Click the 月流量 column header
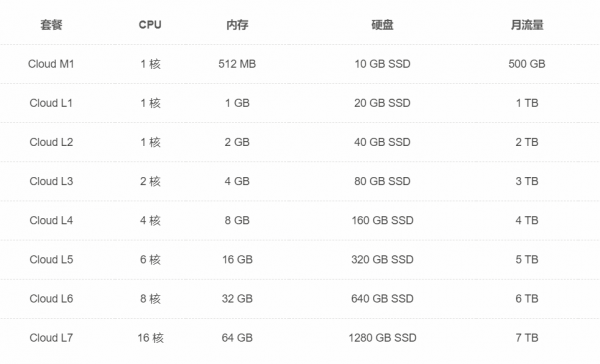This screenshot has height=364, width=600. (x=527, y=25)
